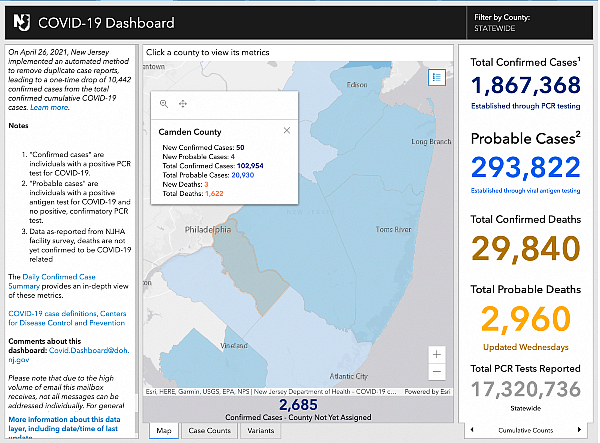The image size is (600, 443).
Task: Switch to the Case Counts tab
Action: [210, 431]
